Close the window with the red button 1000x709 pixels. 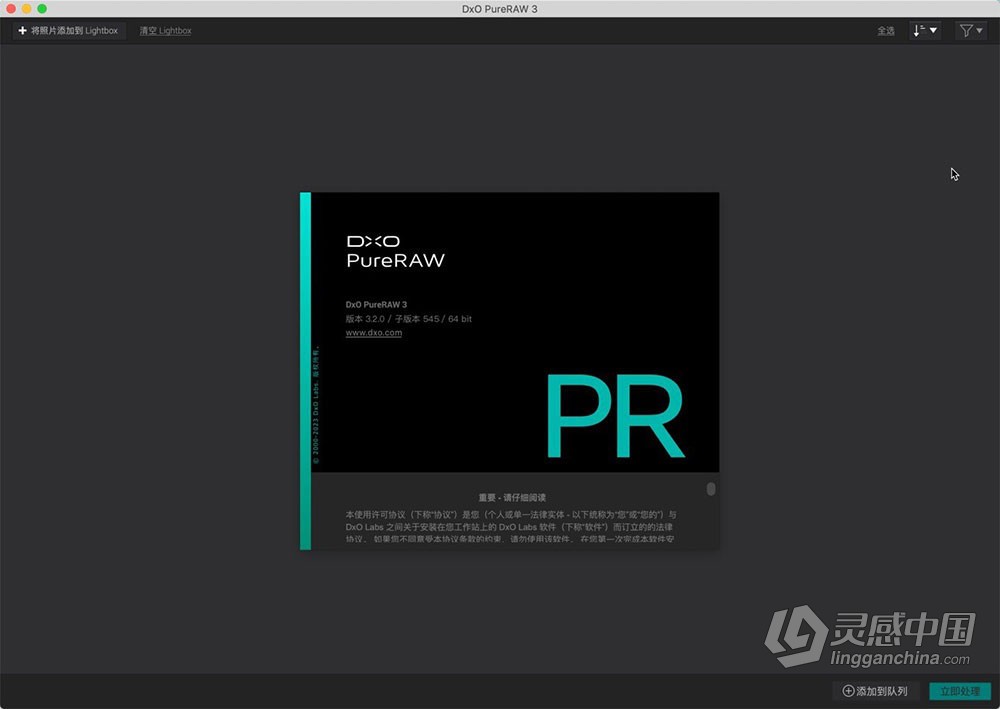pyautogui.click(x=11, y=8)
